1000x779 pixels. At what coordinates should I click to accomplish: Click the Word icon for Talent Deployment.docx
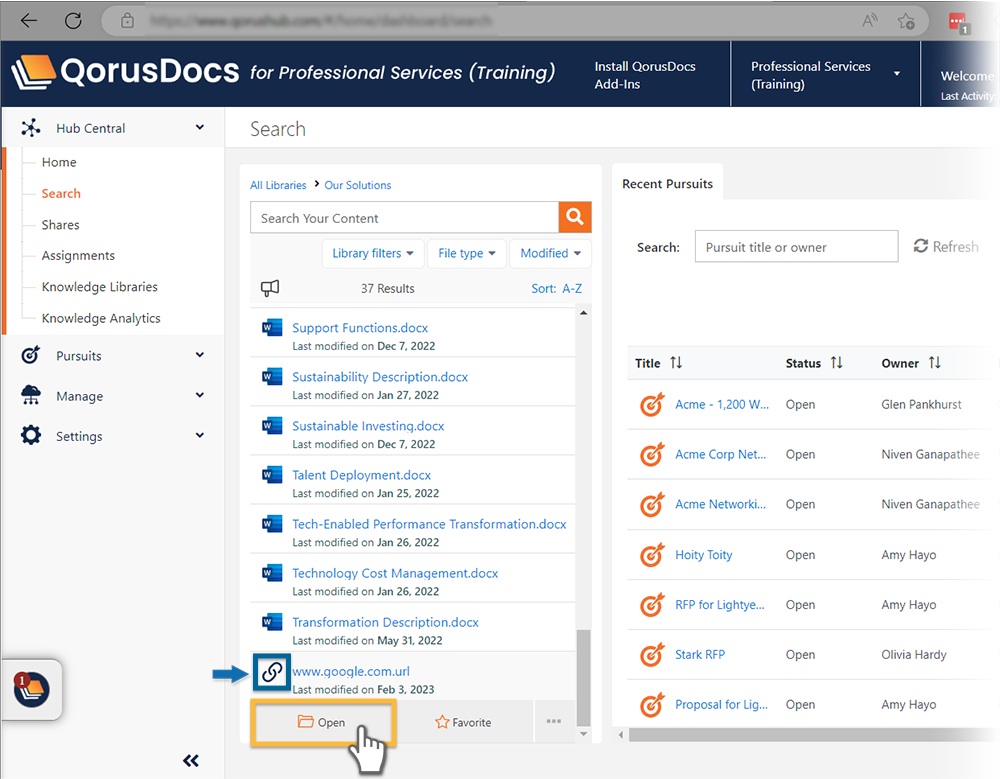(272, 475)
